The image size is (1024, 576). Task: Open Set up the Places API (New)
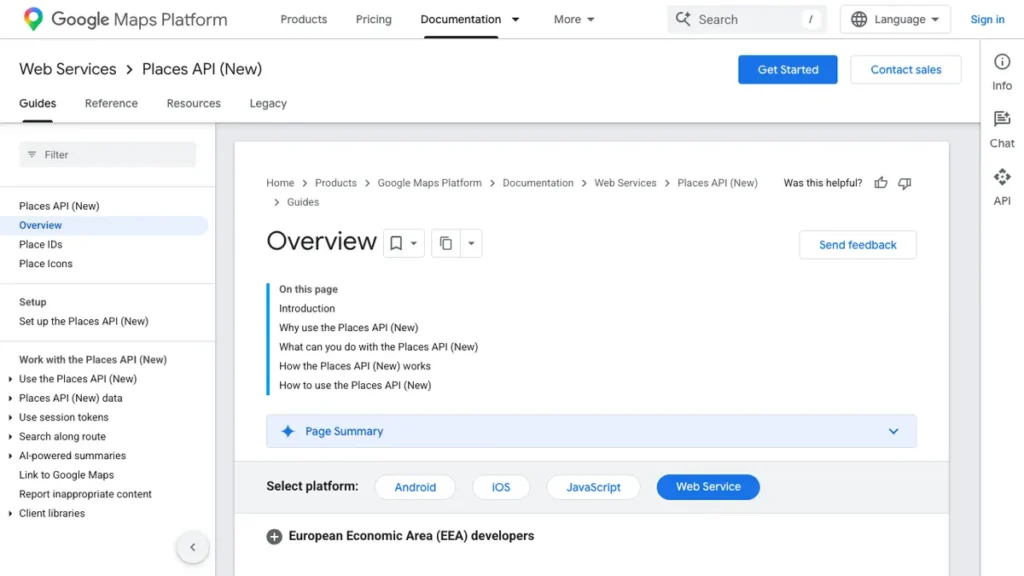84,321
